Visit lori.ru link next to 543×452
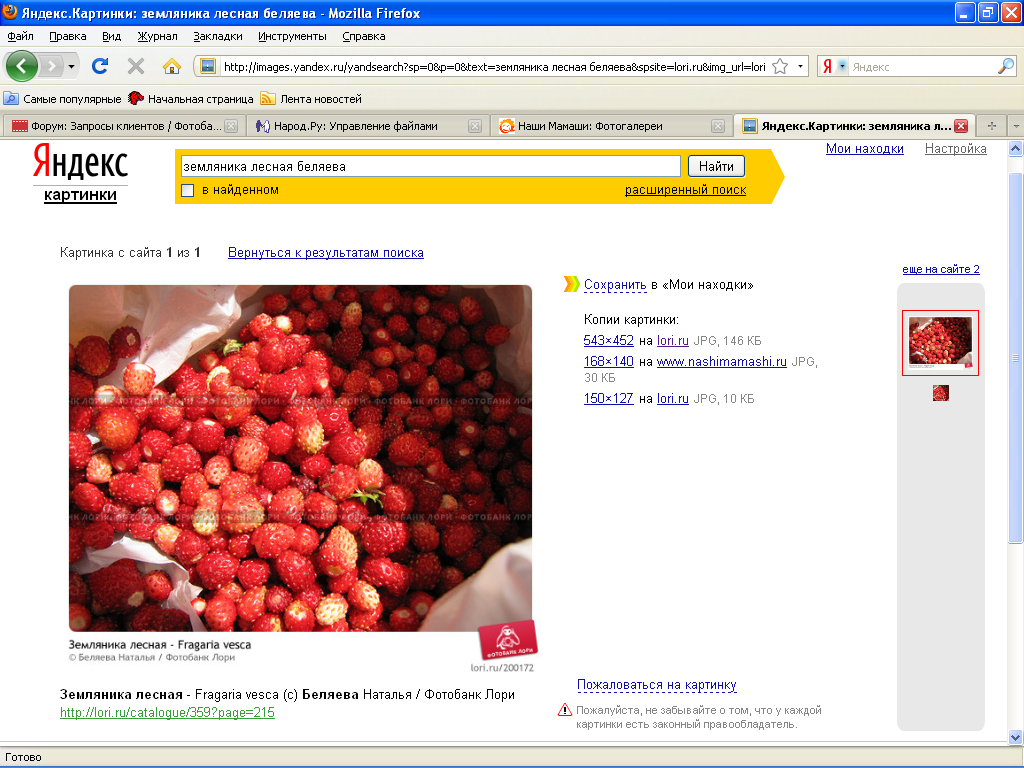This screenshot has width=1024, height=768. tap(673, 340)
